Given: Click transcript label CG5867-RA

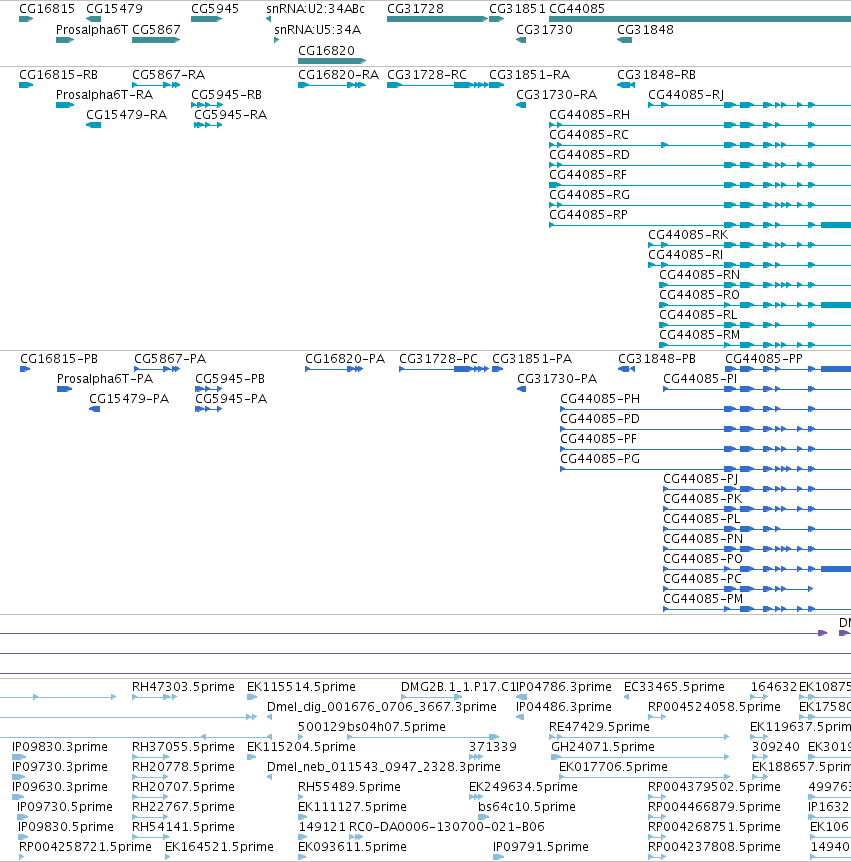Looking at the screenshot, I should (168, 75).
